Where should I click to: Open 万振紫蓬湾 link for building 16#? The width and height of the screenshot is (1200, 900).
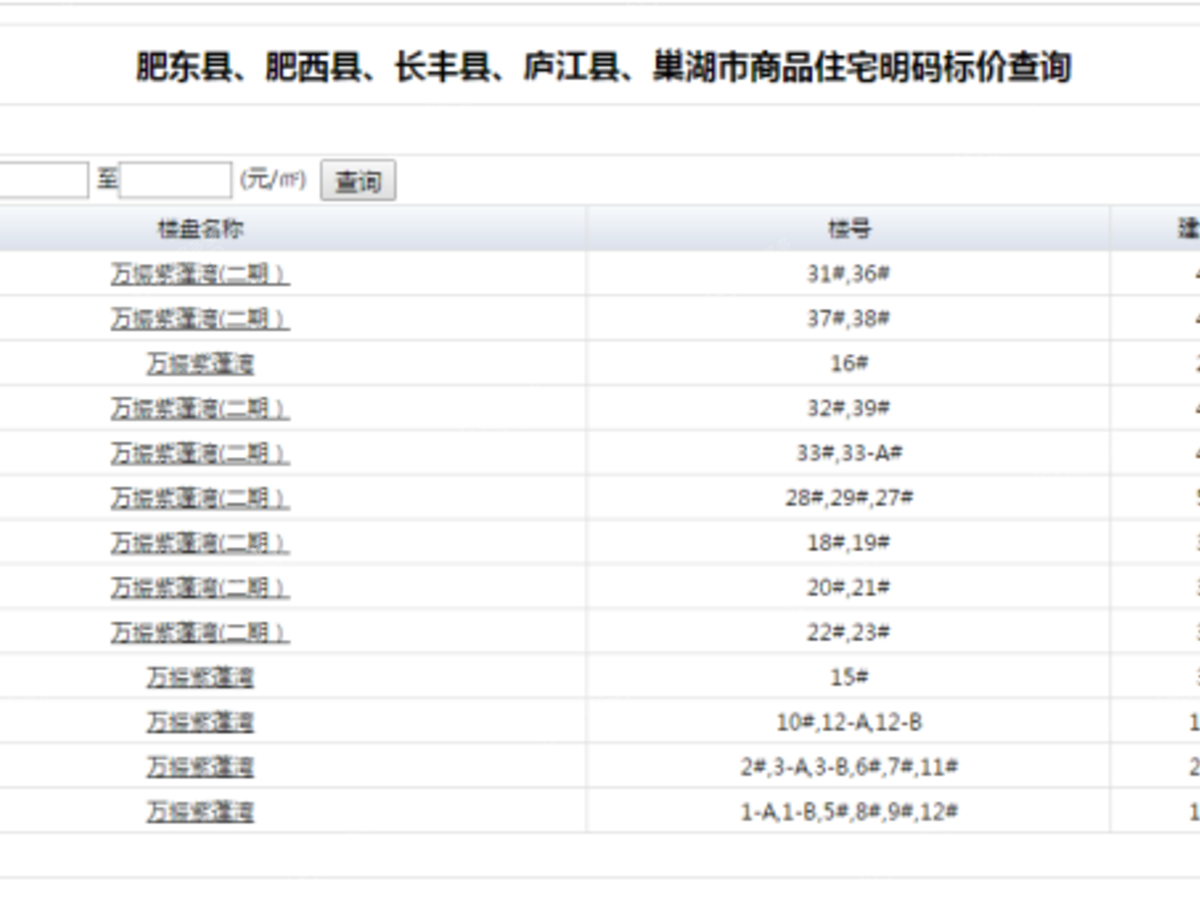click(x=200, y=363)
